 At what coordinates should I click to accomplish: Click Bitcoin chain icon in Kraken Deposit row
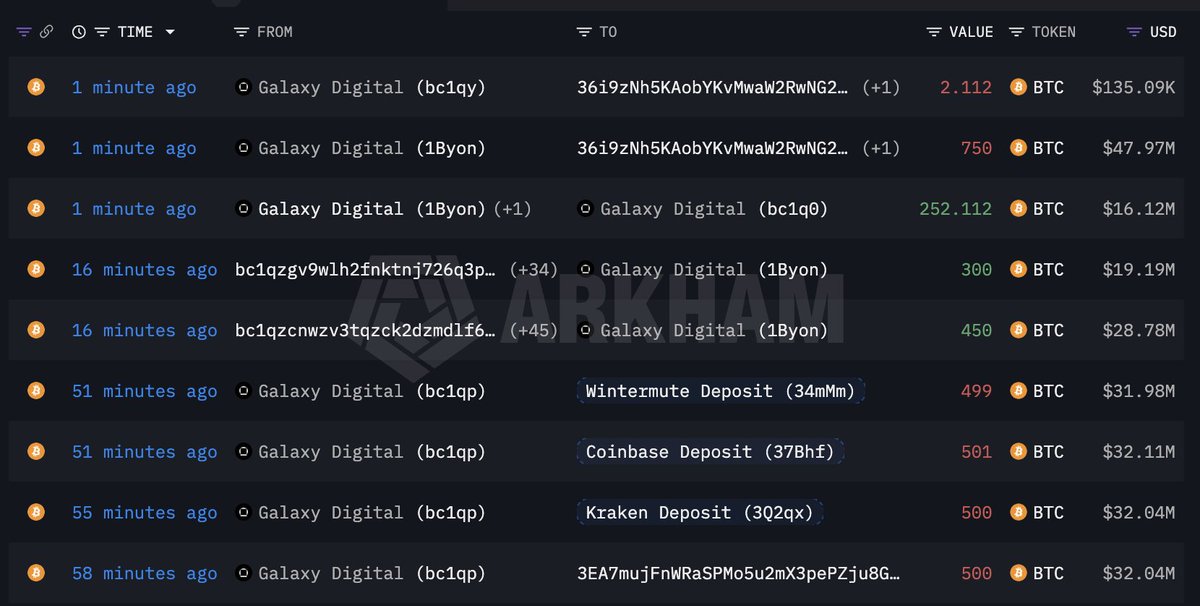coord(36,512)
